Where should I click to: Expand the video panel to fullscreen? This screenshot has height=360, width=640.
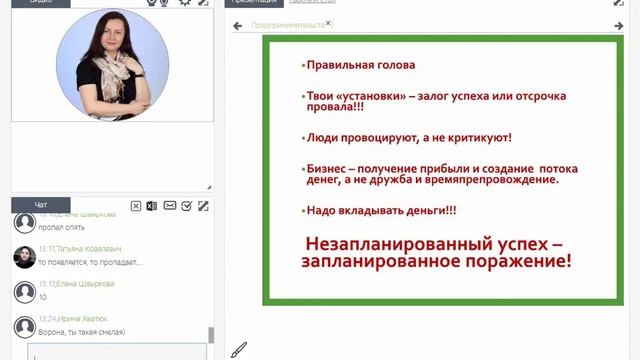tap(203, 2)
